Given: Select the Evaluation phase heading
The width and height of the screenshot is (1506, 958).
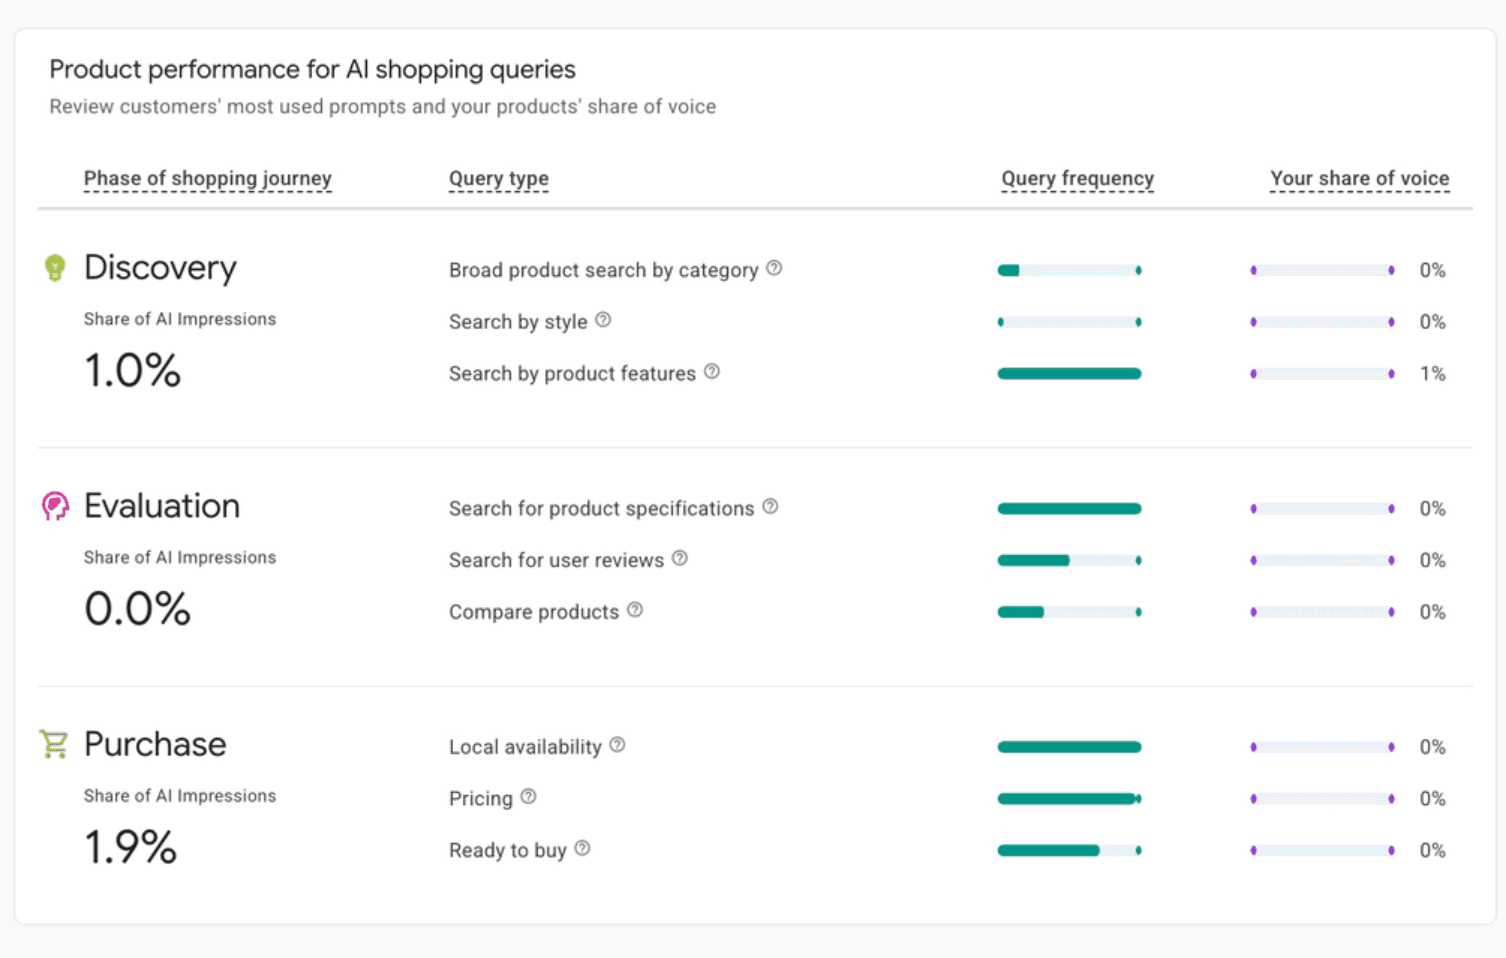Looking at the screenshot, I should click(162, 506).
